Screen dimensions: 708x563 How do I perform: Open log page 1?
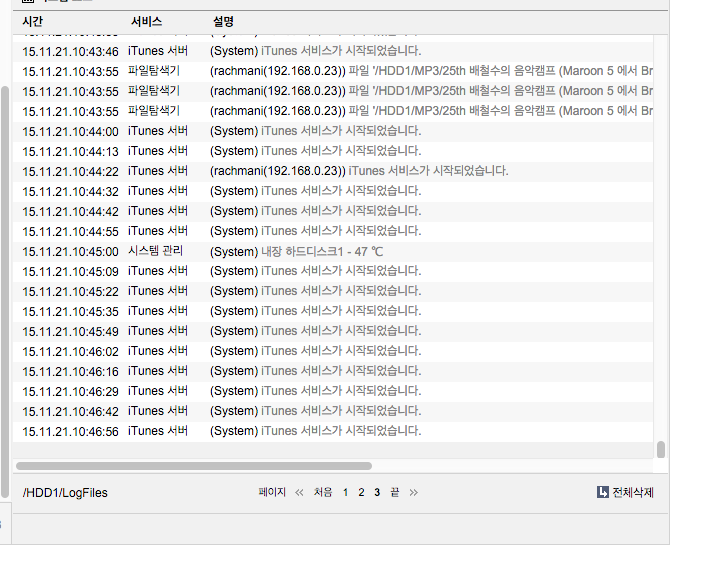click(x=345, y=493)
